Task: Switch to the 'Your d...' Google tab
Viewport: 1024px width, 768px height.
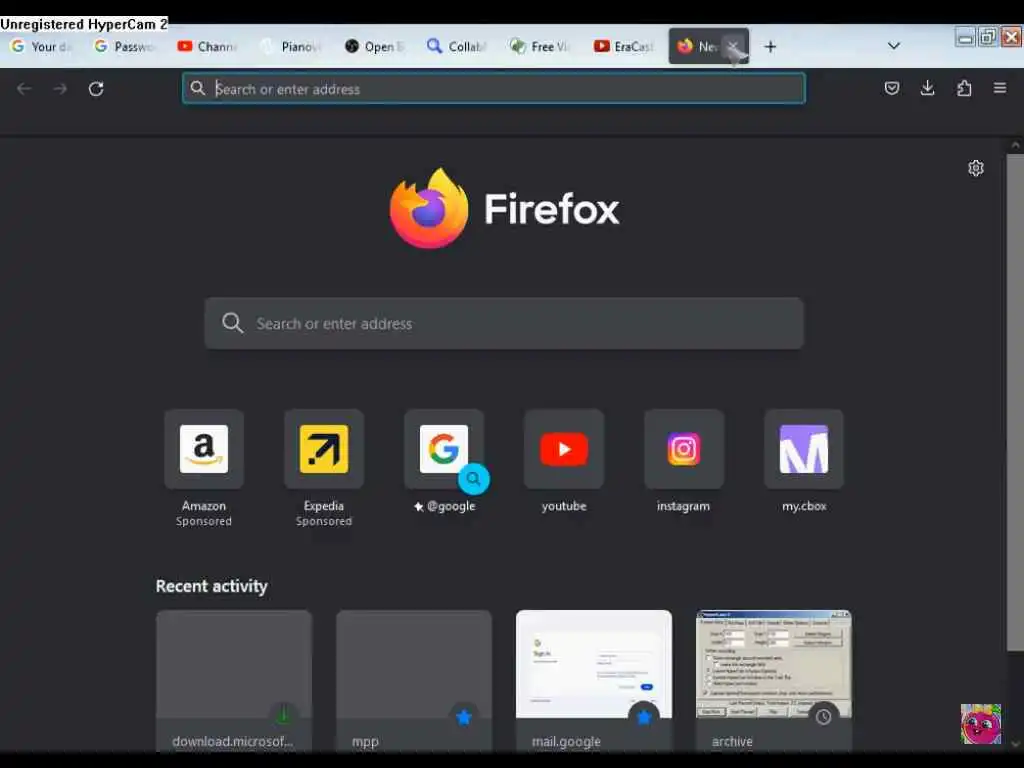Action: coord(43,46)
